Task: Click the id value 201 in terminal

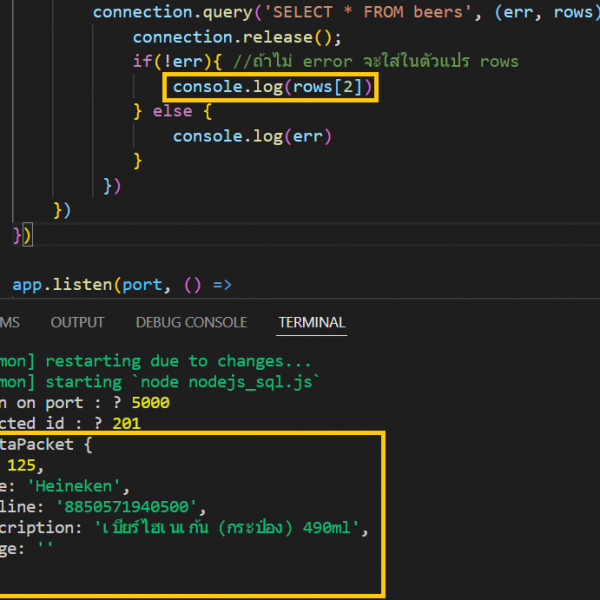Action: (x=127, y=424)
